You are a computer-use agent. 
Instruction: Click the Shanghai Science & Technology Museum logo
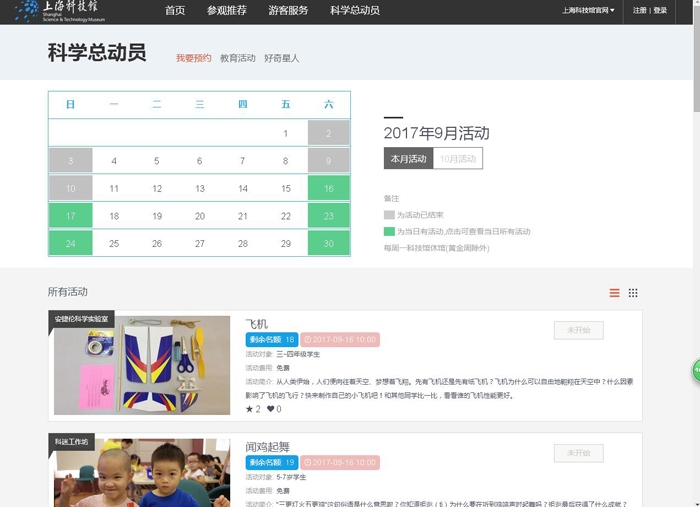[60, 11]
